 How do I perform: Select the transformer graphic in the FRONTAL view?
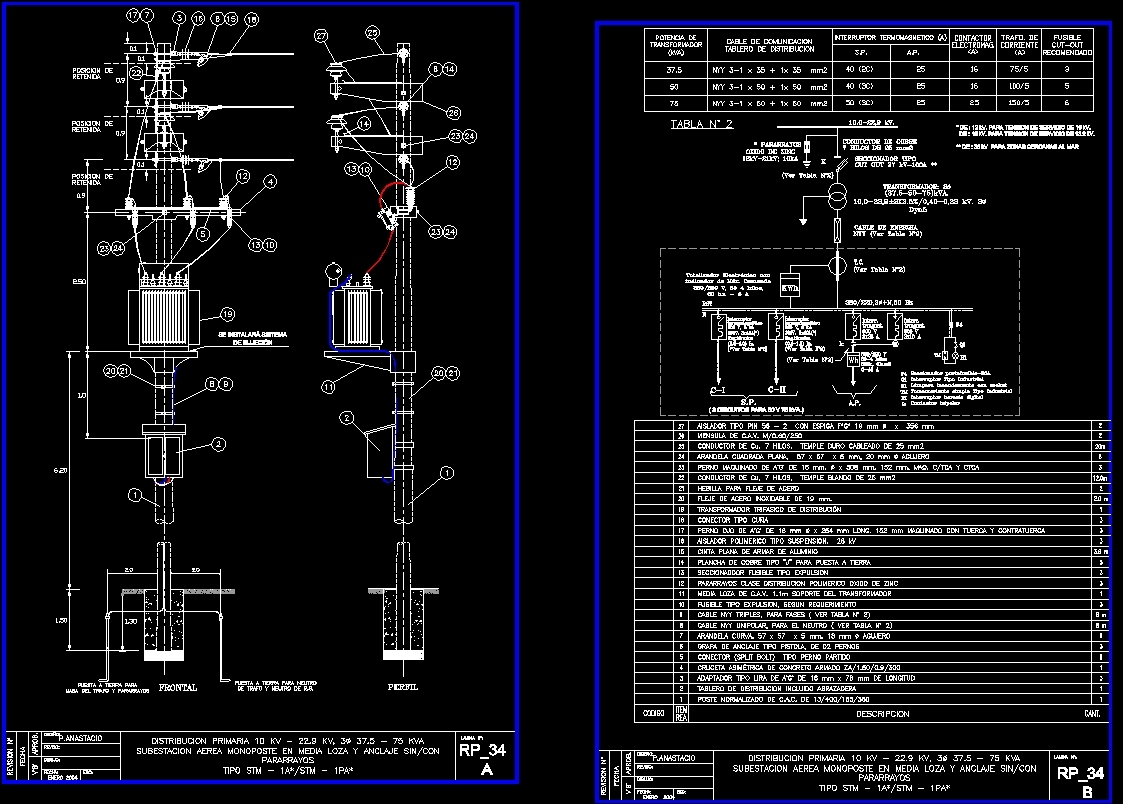click(164, 317)
